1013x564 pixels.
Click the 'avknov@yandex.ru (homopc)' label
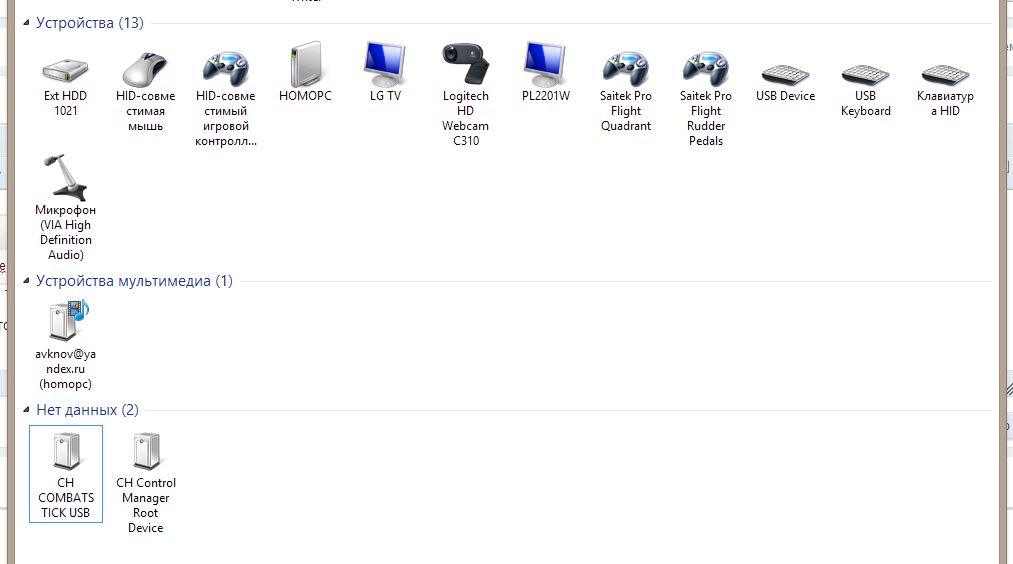click(x=65, y=369)
